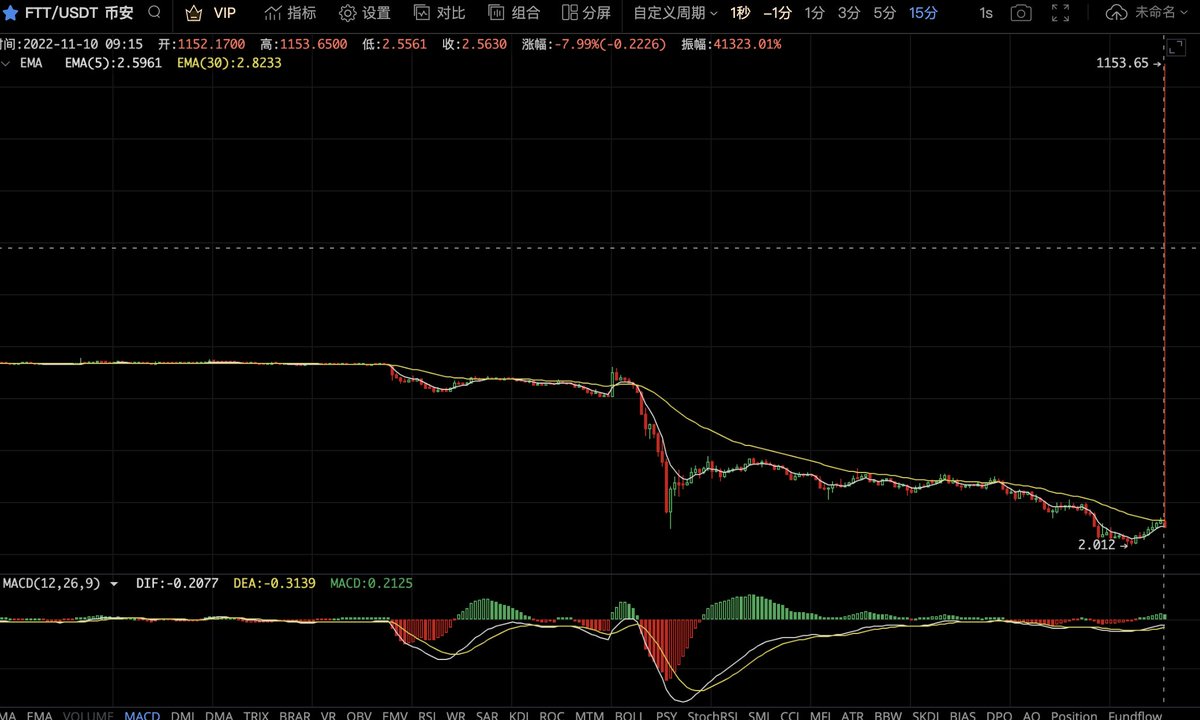Screen dimensions: 1200x720
Task: Select the 1分 interval
Action: pyautogui.click(x=815, y=13)
